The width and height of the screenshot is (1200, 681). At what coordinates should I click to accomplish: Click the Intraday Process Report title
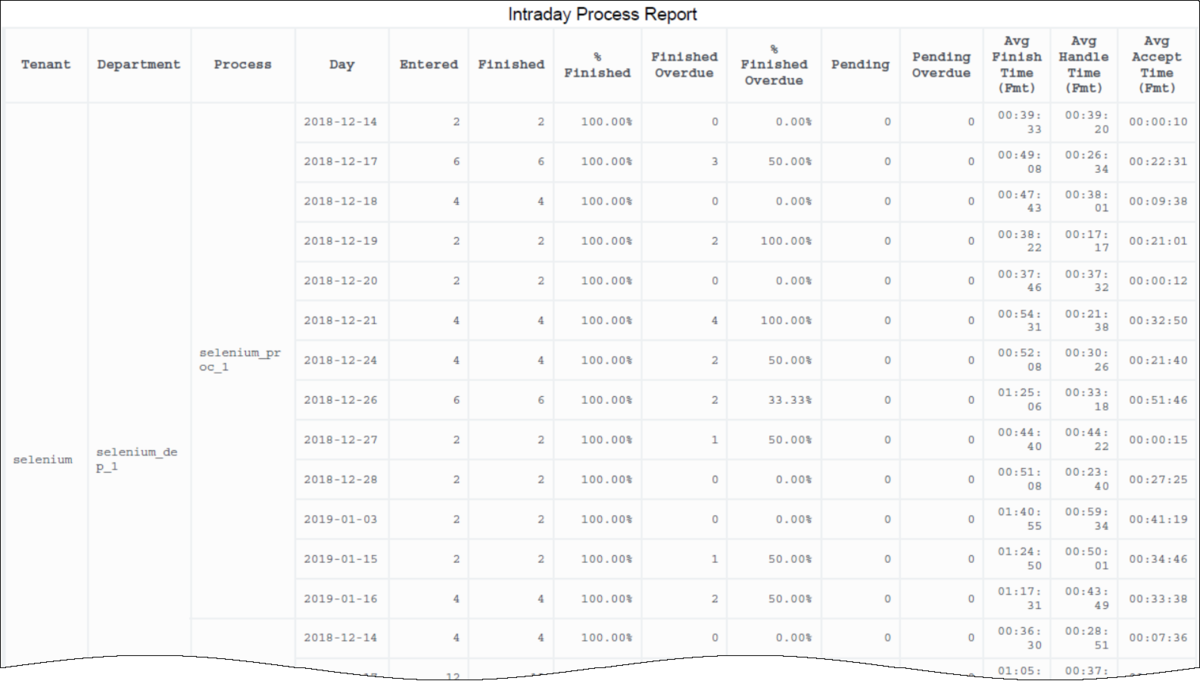602,14
